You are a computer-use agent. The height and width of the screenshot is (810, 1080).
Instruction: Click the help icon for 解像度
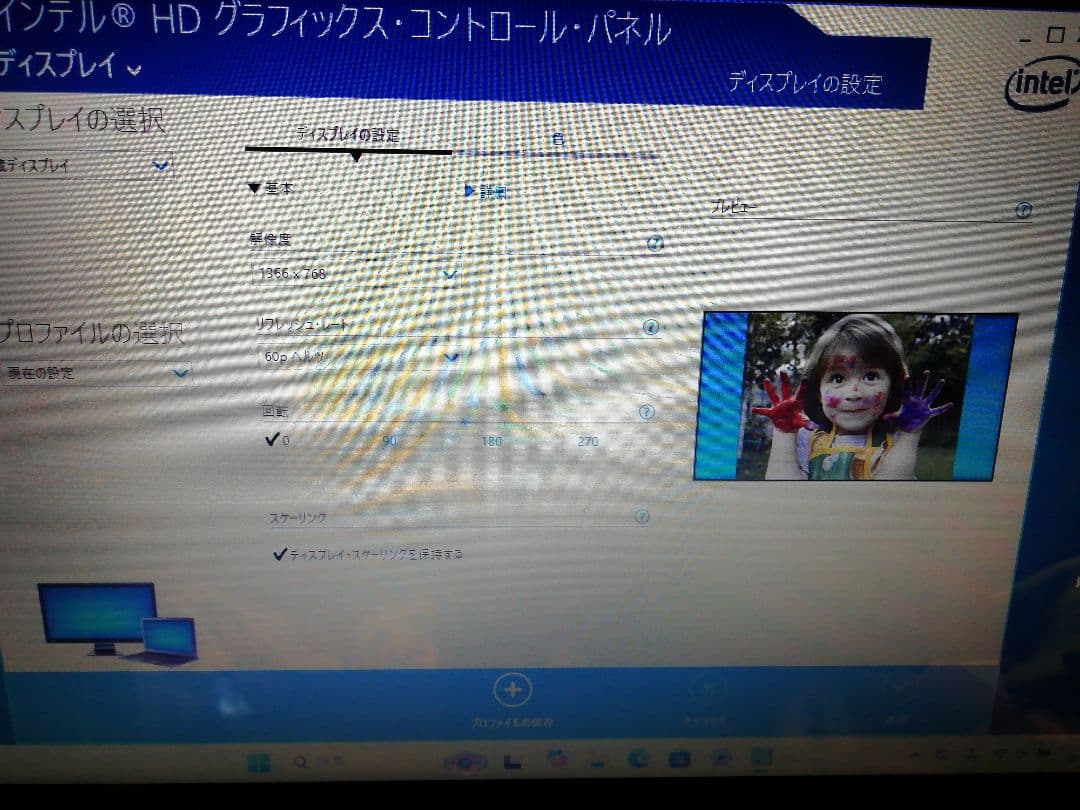click(x=654, y=242)
